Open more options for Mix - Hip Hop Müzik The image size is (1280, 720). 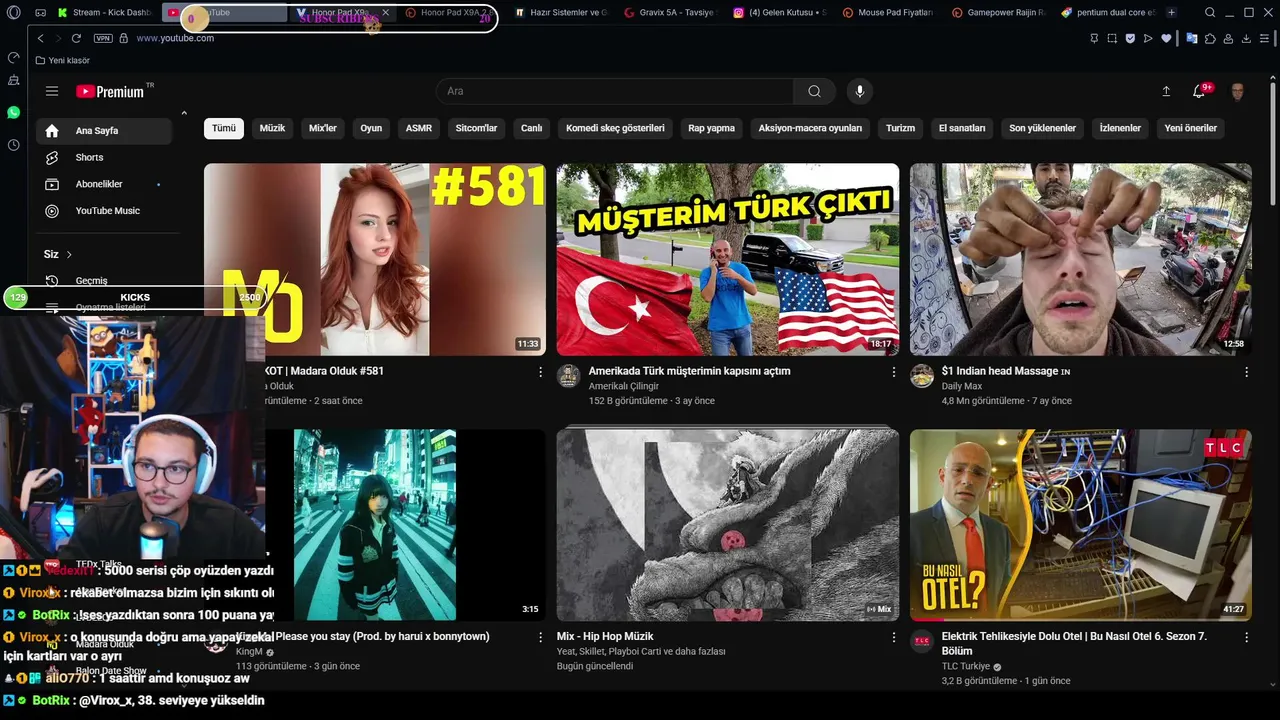(894, 637)
